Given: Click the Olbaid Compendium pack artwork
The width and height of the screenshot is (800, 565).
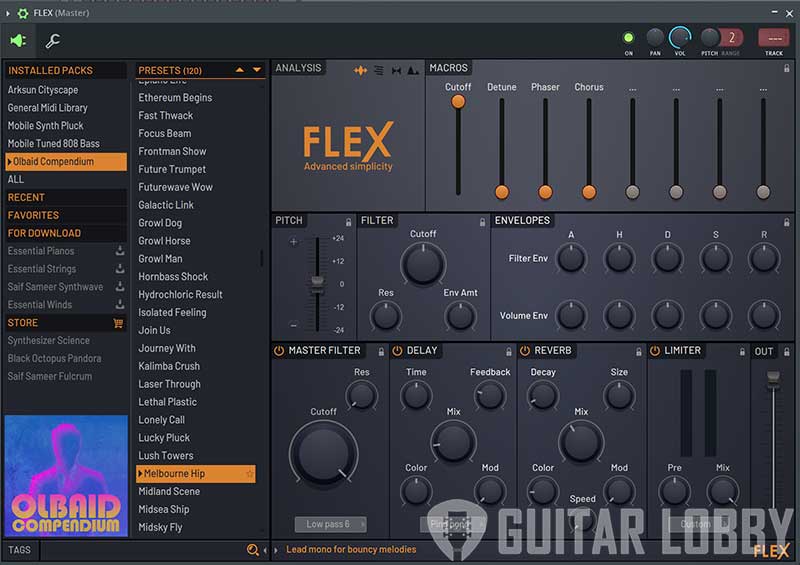Looking at the screenshot, I should (66, 476).
